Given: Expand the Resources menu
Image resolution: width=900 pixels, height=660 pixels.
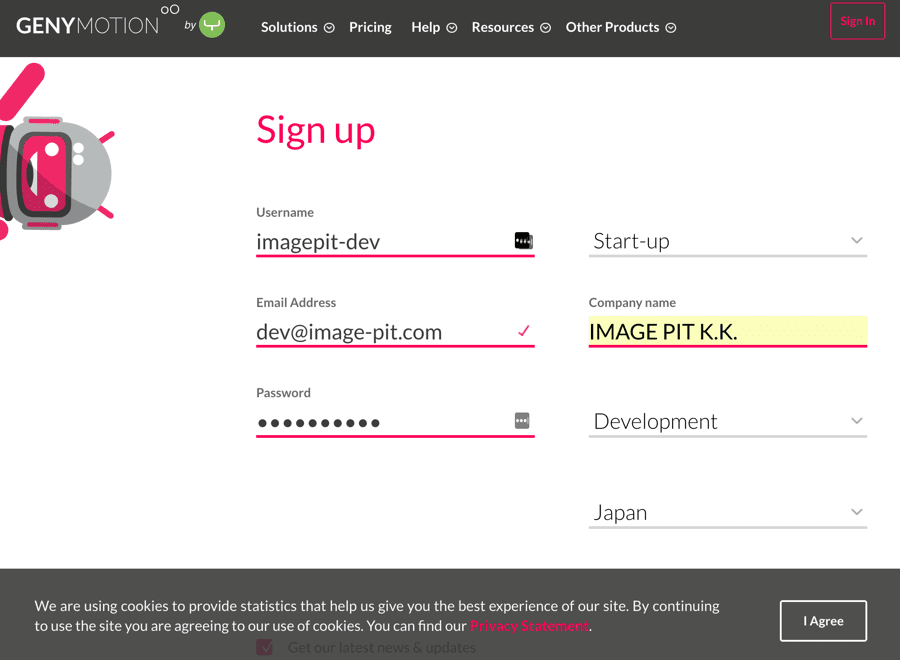Looking at the screenshot, I should (511, 27).
